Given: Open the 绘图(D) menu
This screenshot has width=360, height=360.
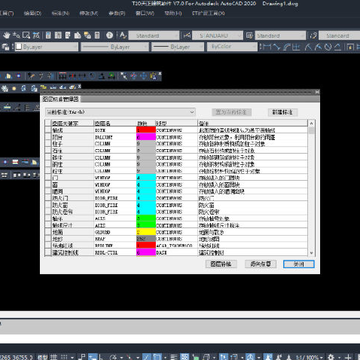Looking at the screenshot, I should [33, 13].
